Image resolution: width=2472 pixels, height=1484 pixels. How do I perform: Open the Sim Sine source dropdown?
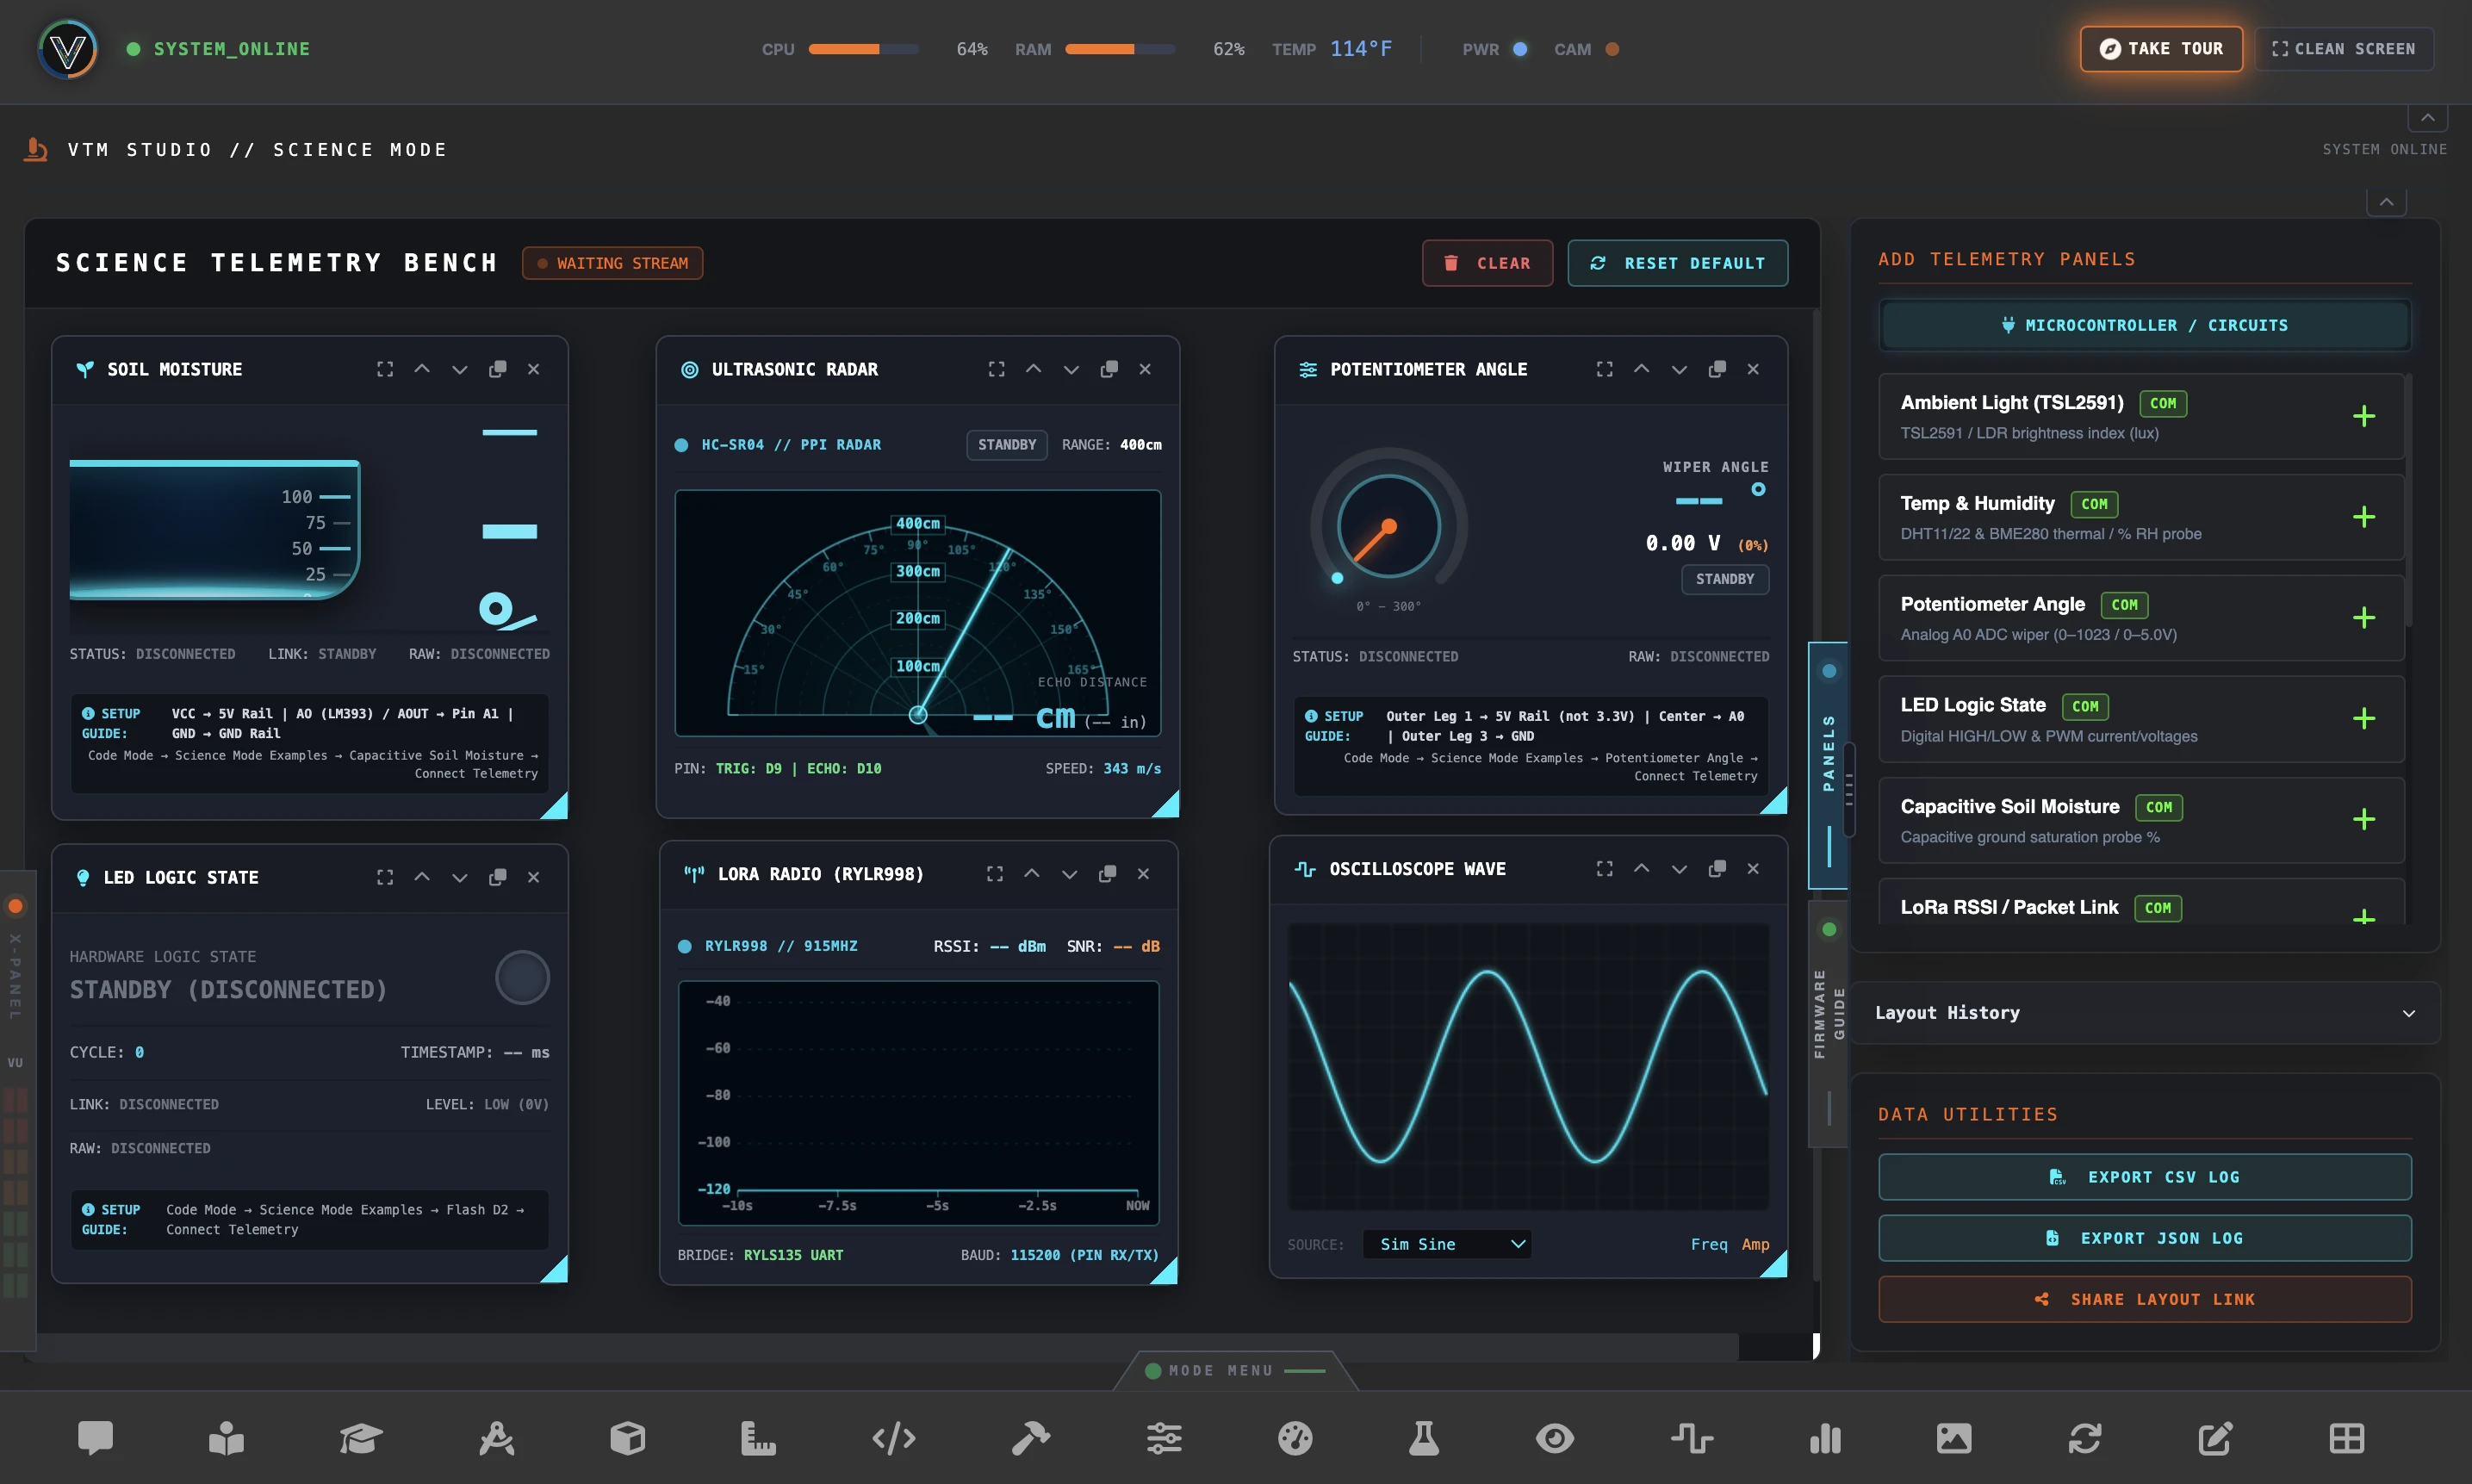(1447, 1244)
